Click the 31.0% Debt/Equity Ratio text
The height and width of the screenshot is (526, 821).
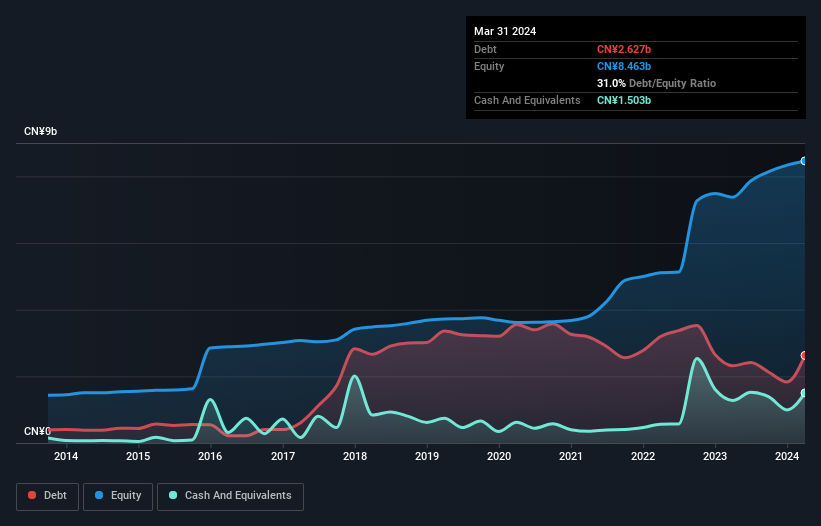pos(656,83)
